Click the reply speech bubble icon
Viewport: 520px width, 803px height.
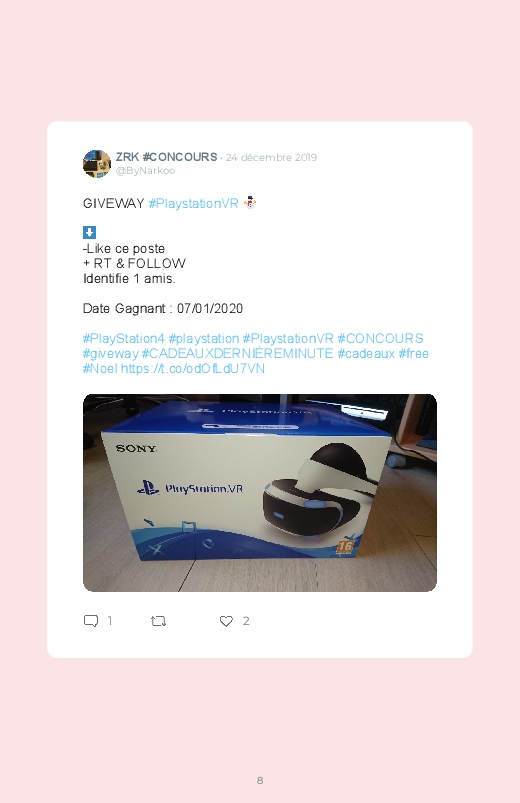(x=91, y=621)
